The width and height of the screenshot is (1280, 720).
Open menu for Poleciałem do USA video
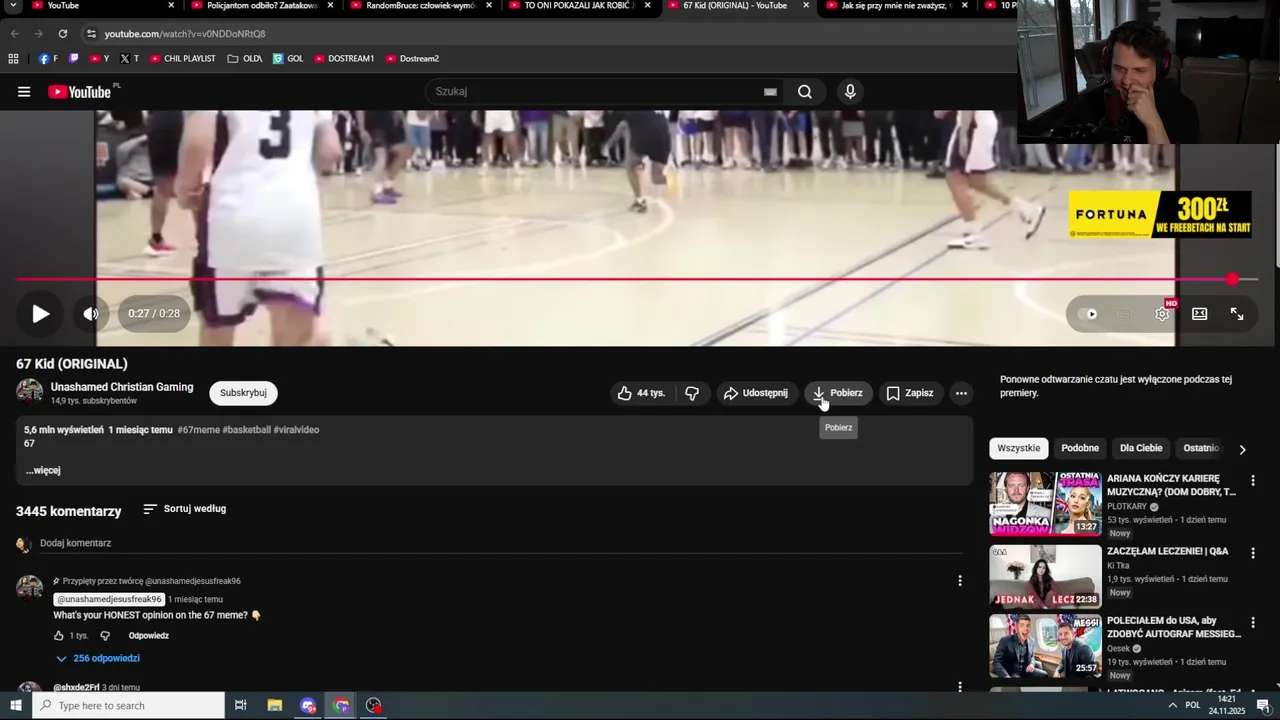(x=1252, y=623)
